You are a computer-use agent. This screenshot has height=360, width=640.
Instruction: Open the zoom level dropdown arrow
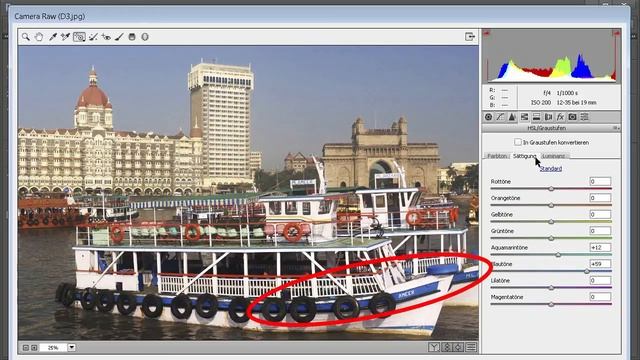tap(71, 348)
